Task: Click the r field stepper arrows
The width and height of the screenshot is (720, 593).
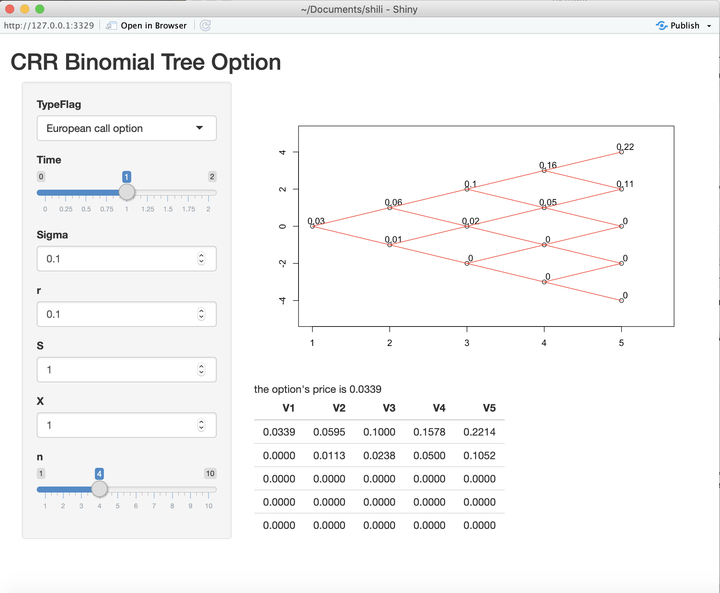Action: pos(202,314)
